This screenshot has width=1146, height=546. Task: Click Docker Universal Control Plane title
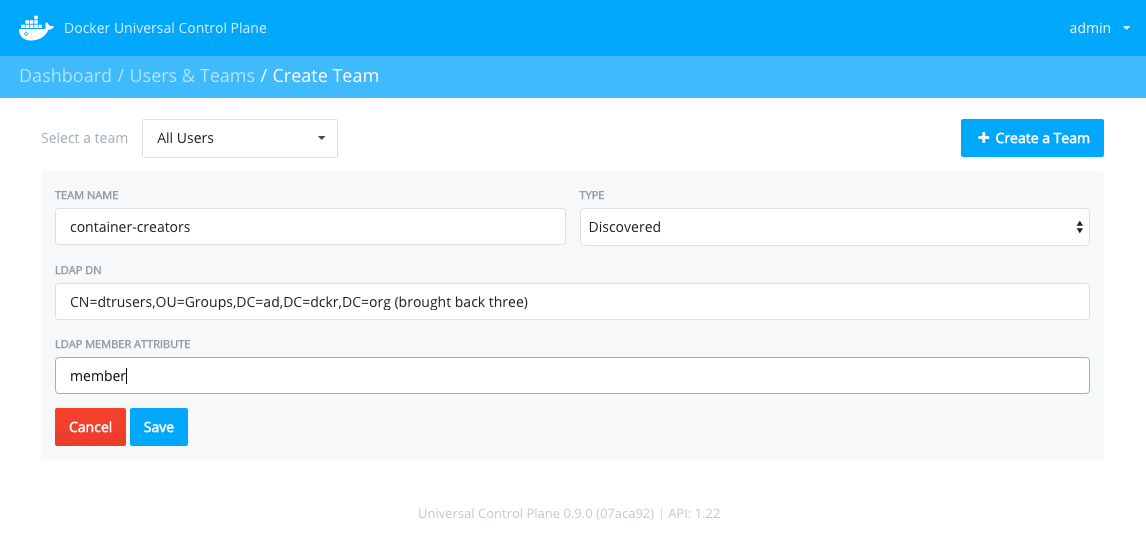point(165,29)
